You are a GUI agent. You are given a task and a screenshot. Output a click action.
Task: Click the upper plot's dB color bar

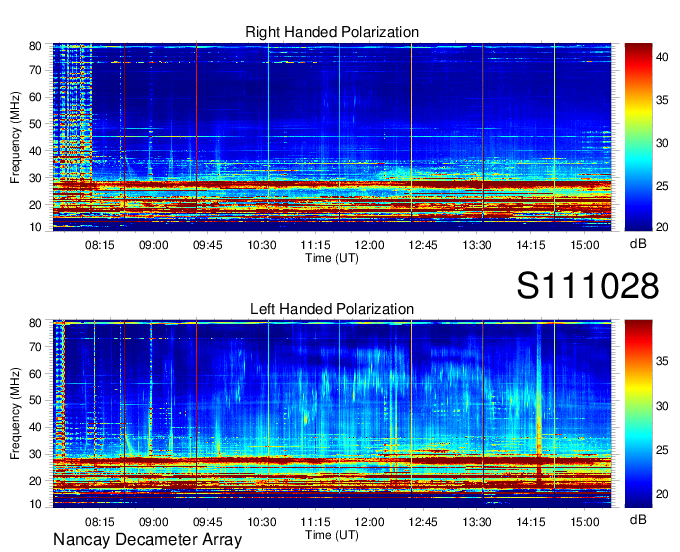point(638,137)
